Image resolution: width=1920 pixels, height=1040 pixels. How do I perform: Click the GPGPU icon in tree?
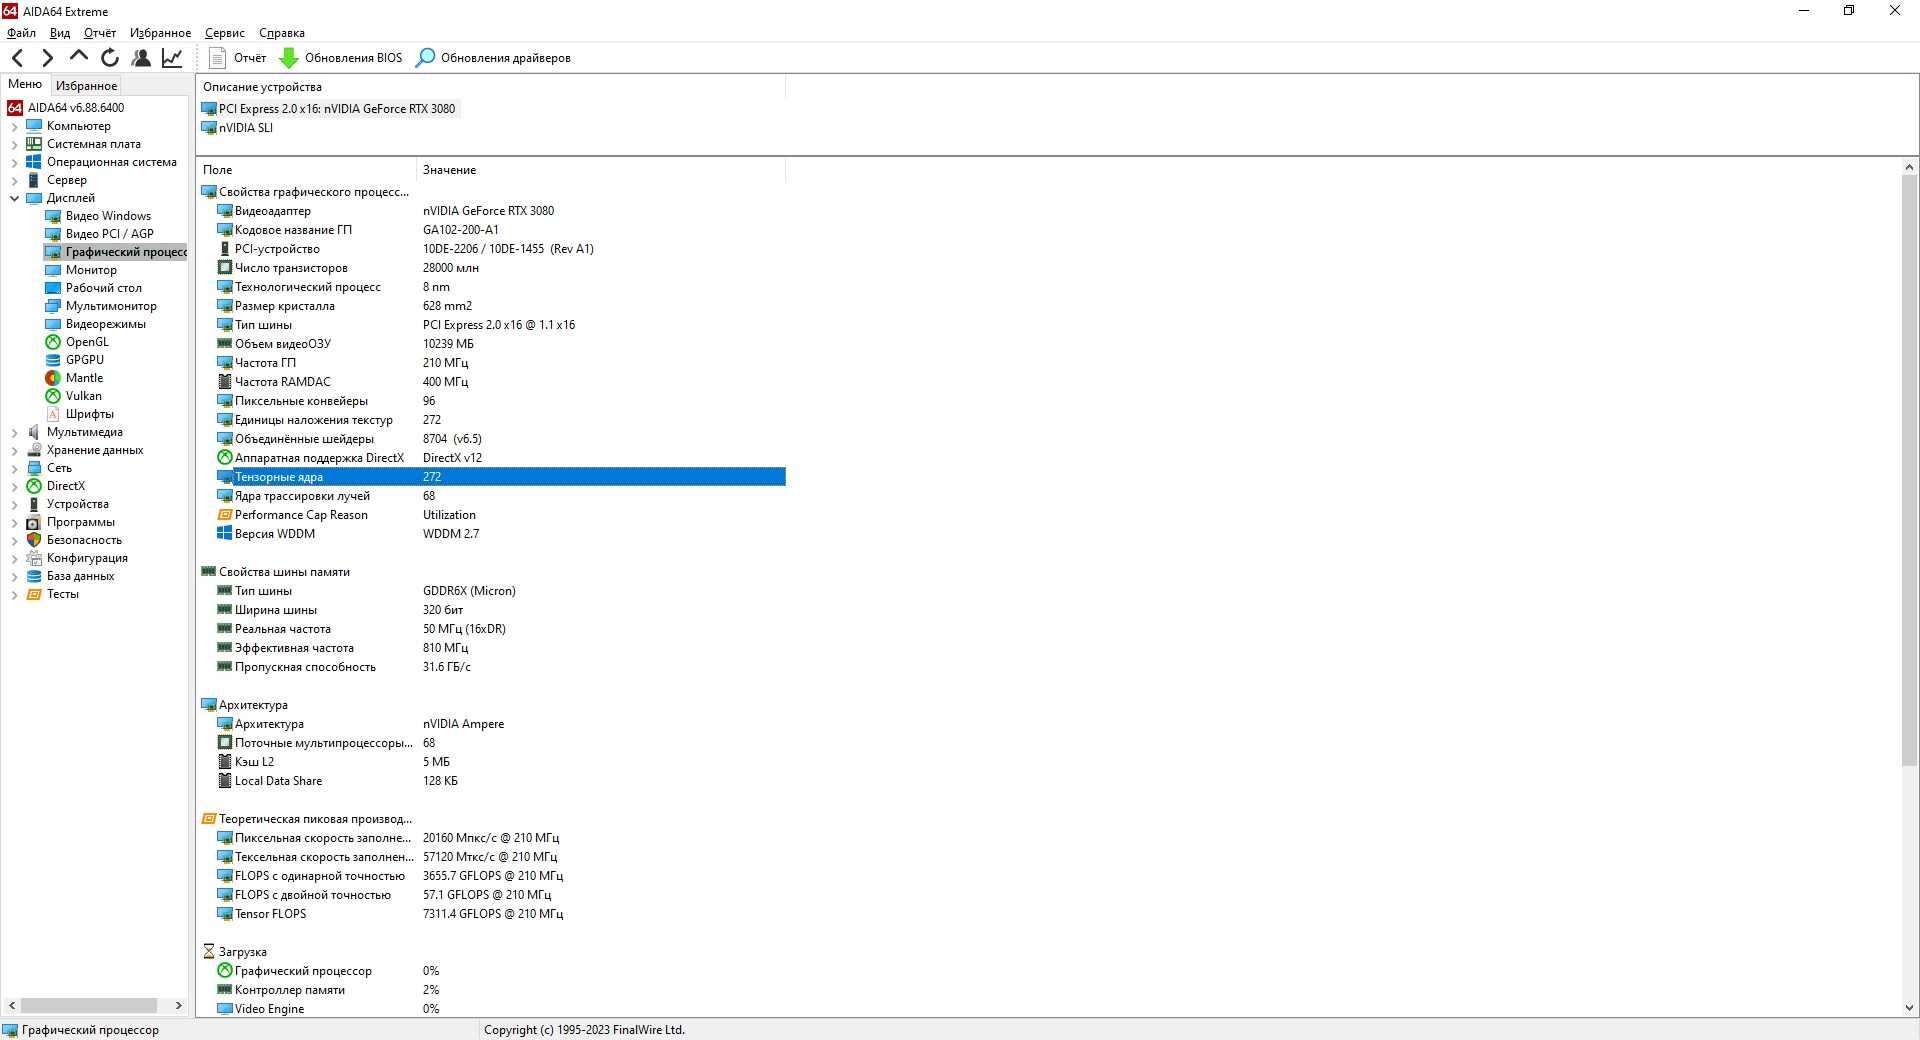coord(53,360)
